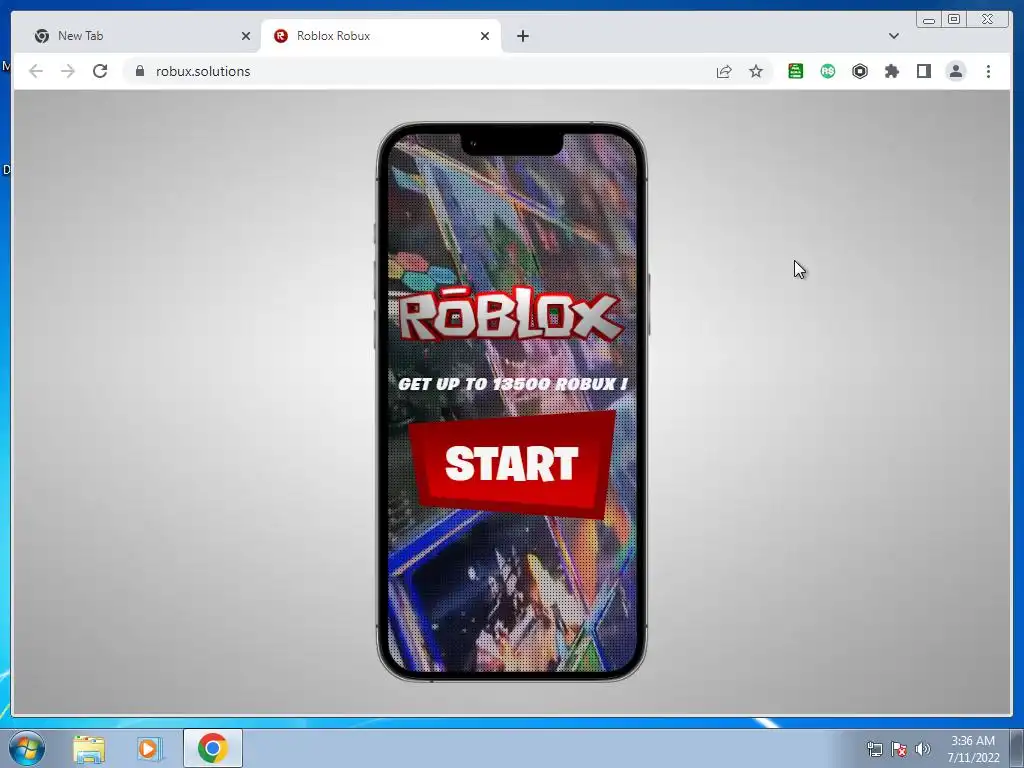Select the Roblox Robux tab
This screenshot has width=1024, height=768.
click(x=381, y=36)
